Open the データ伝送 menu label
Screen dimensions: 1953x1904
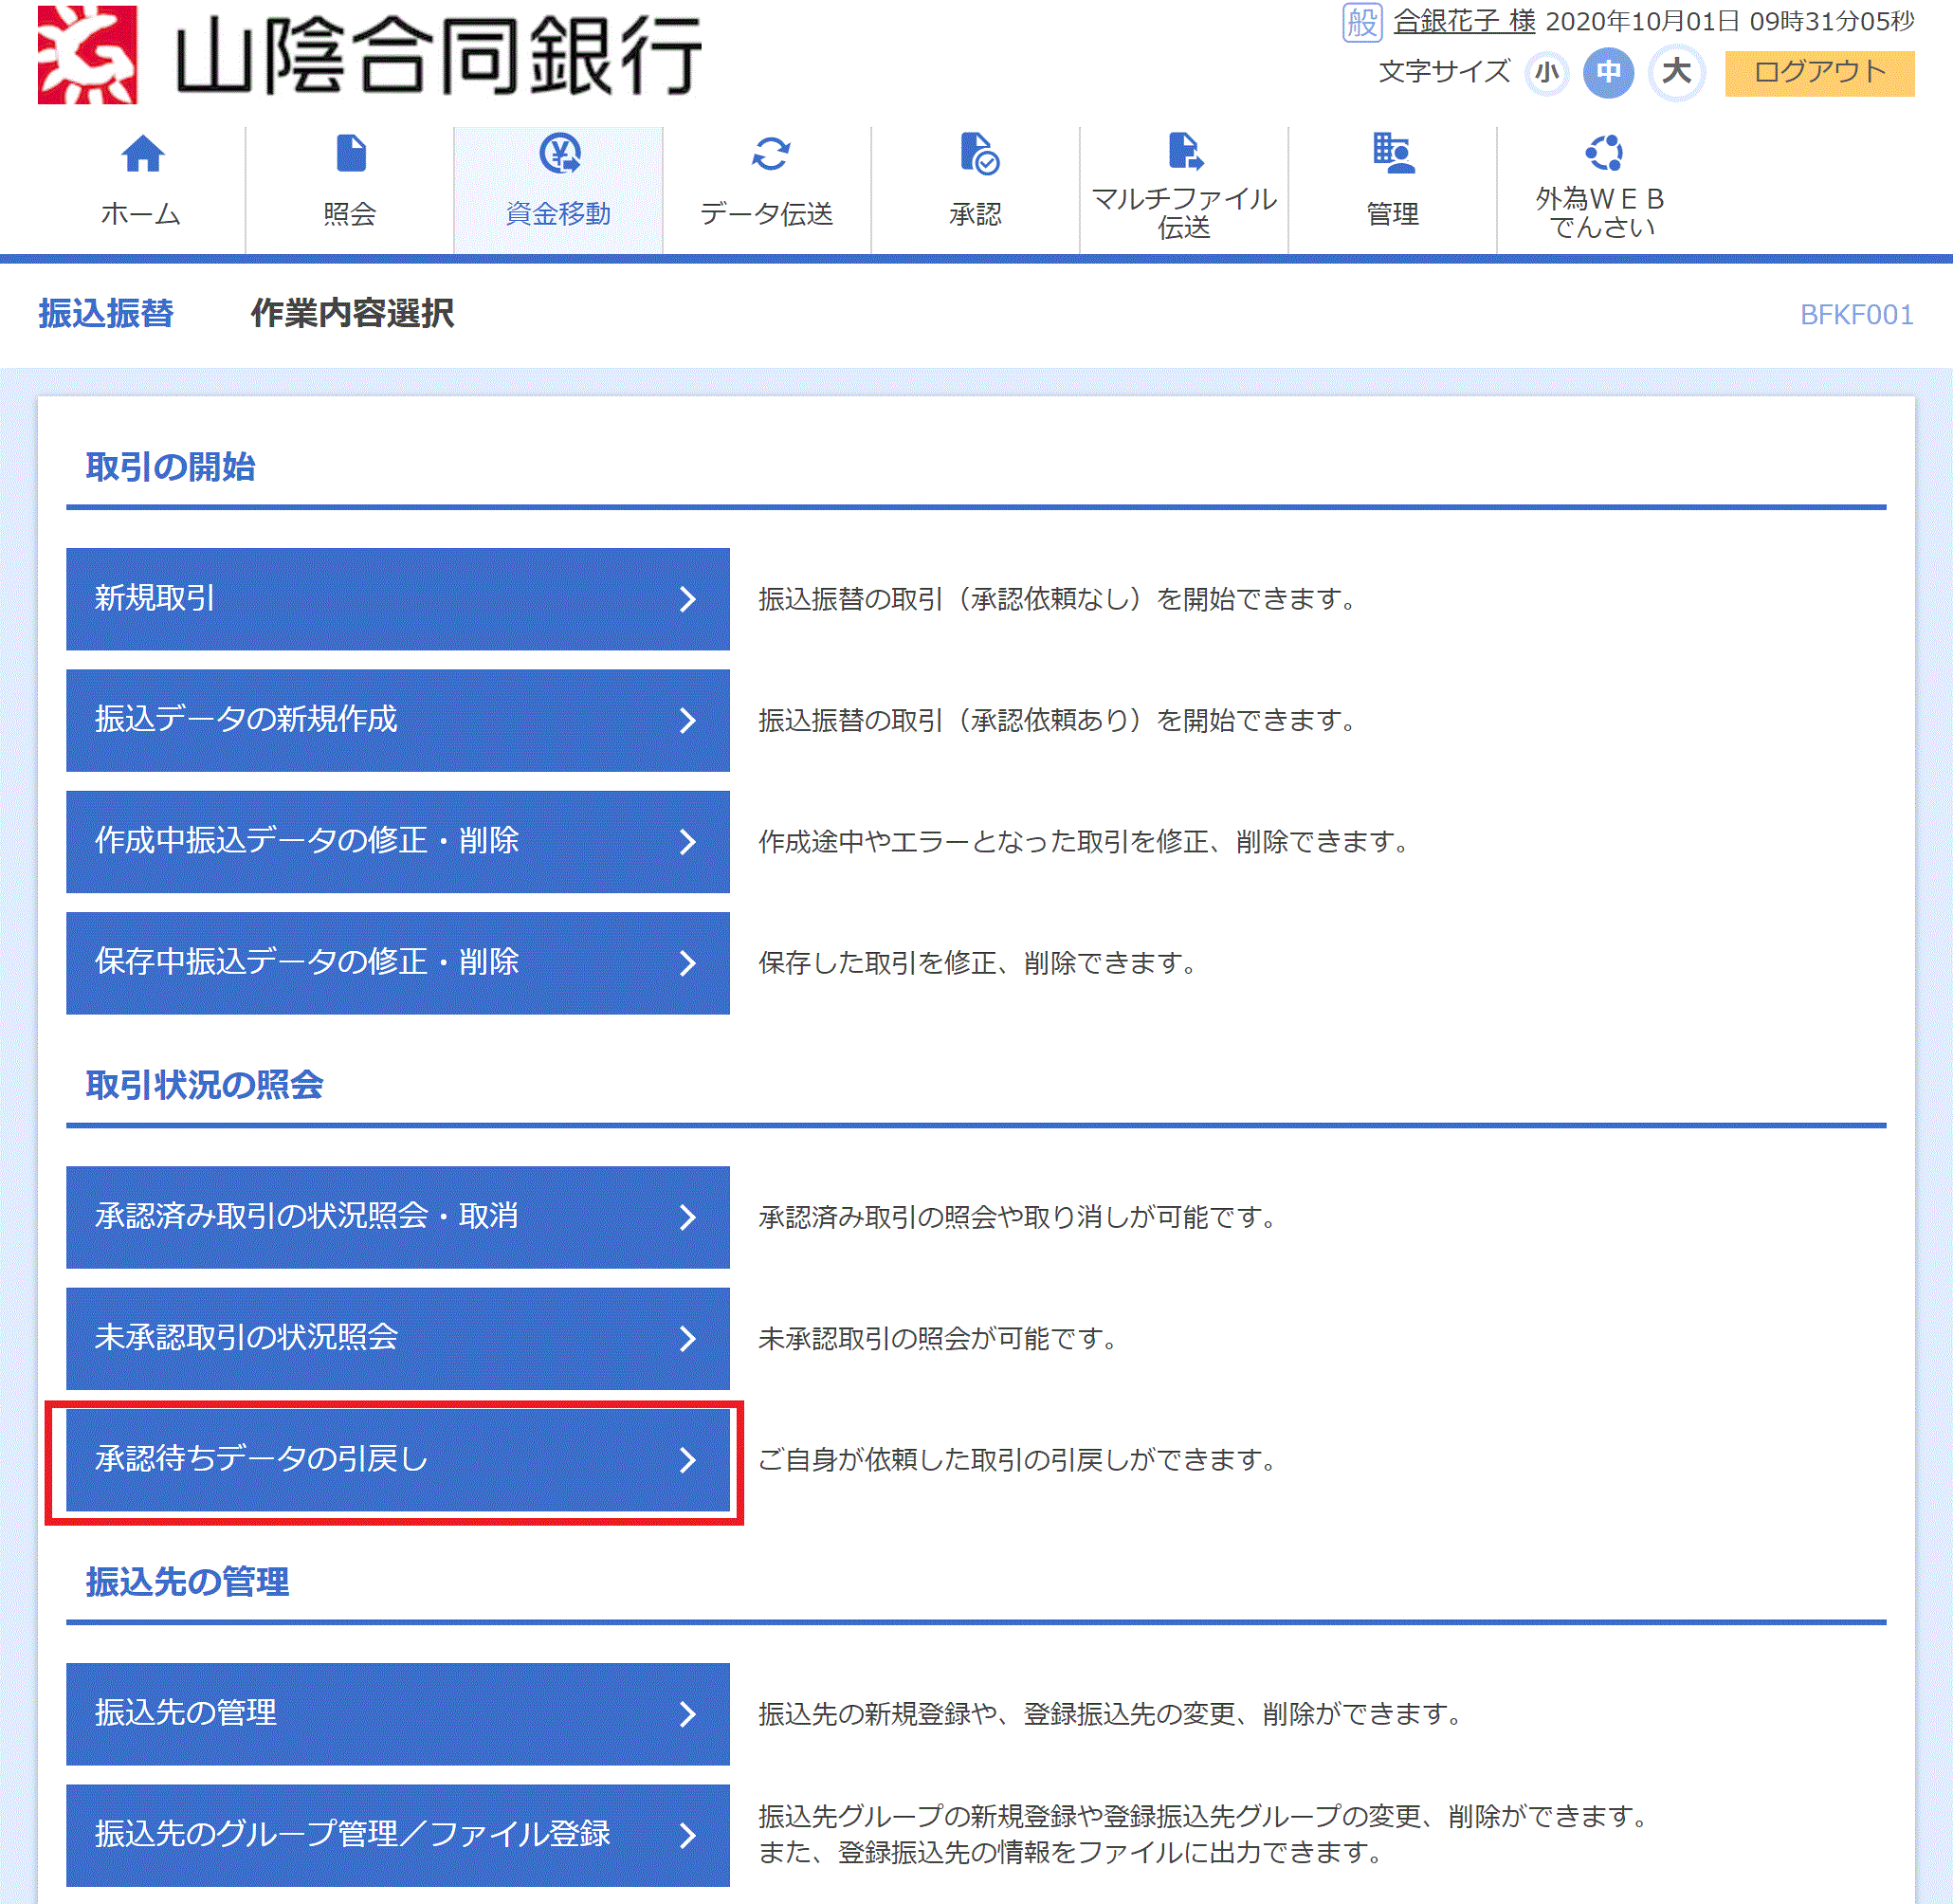[x=767, y=213]
